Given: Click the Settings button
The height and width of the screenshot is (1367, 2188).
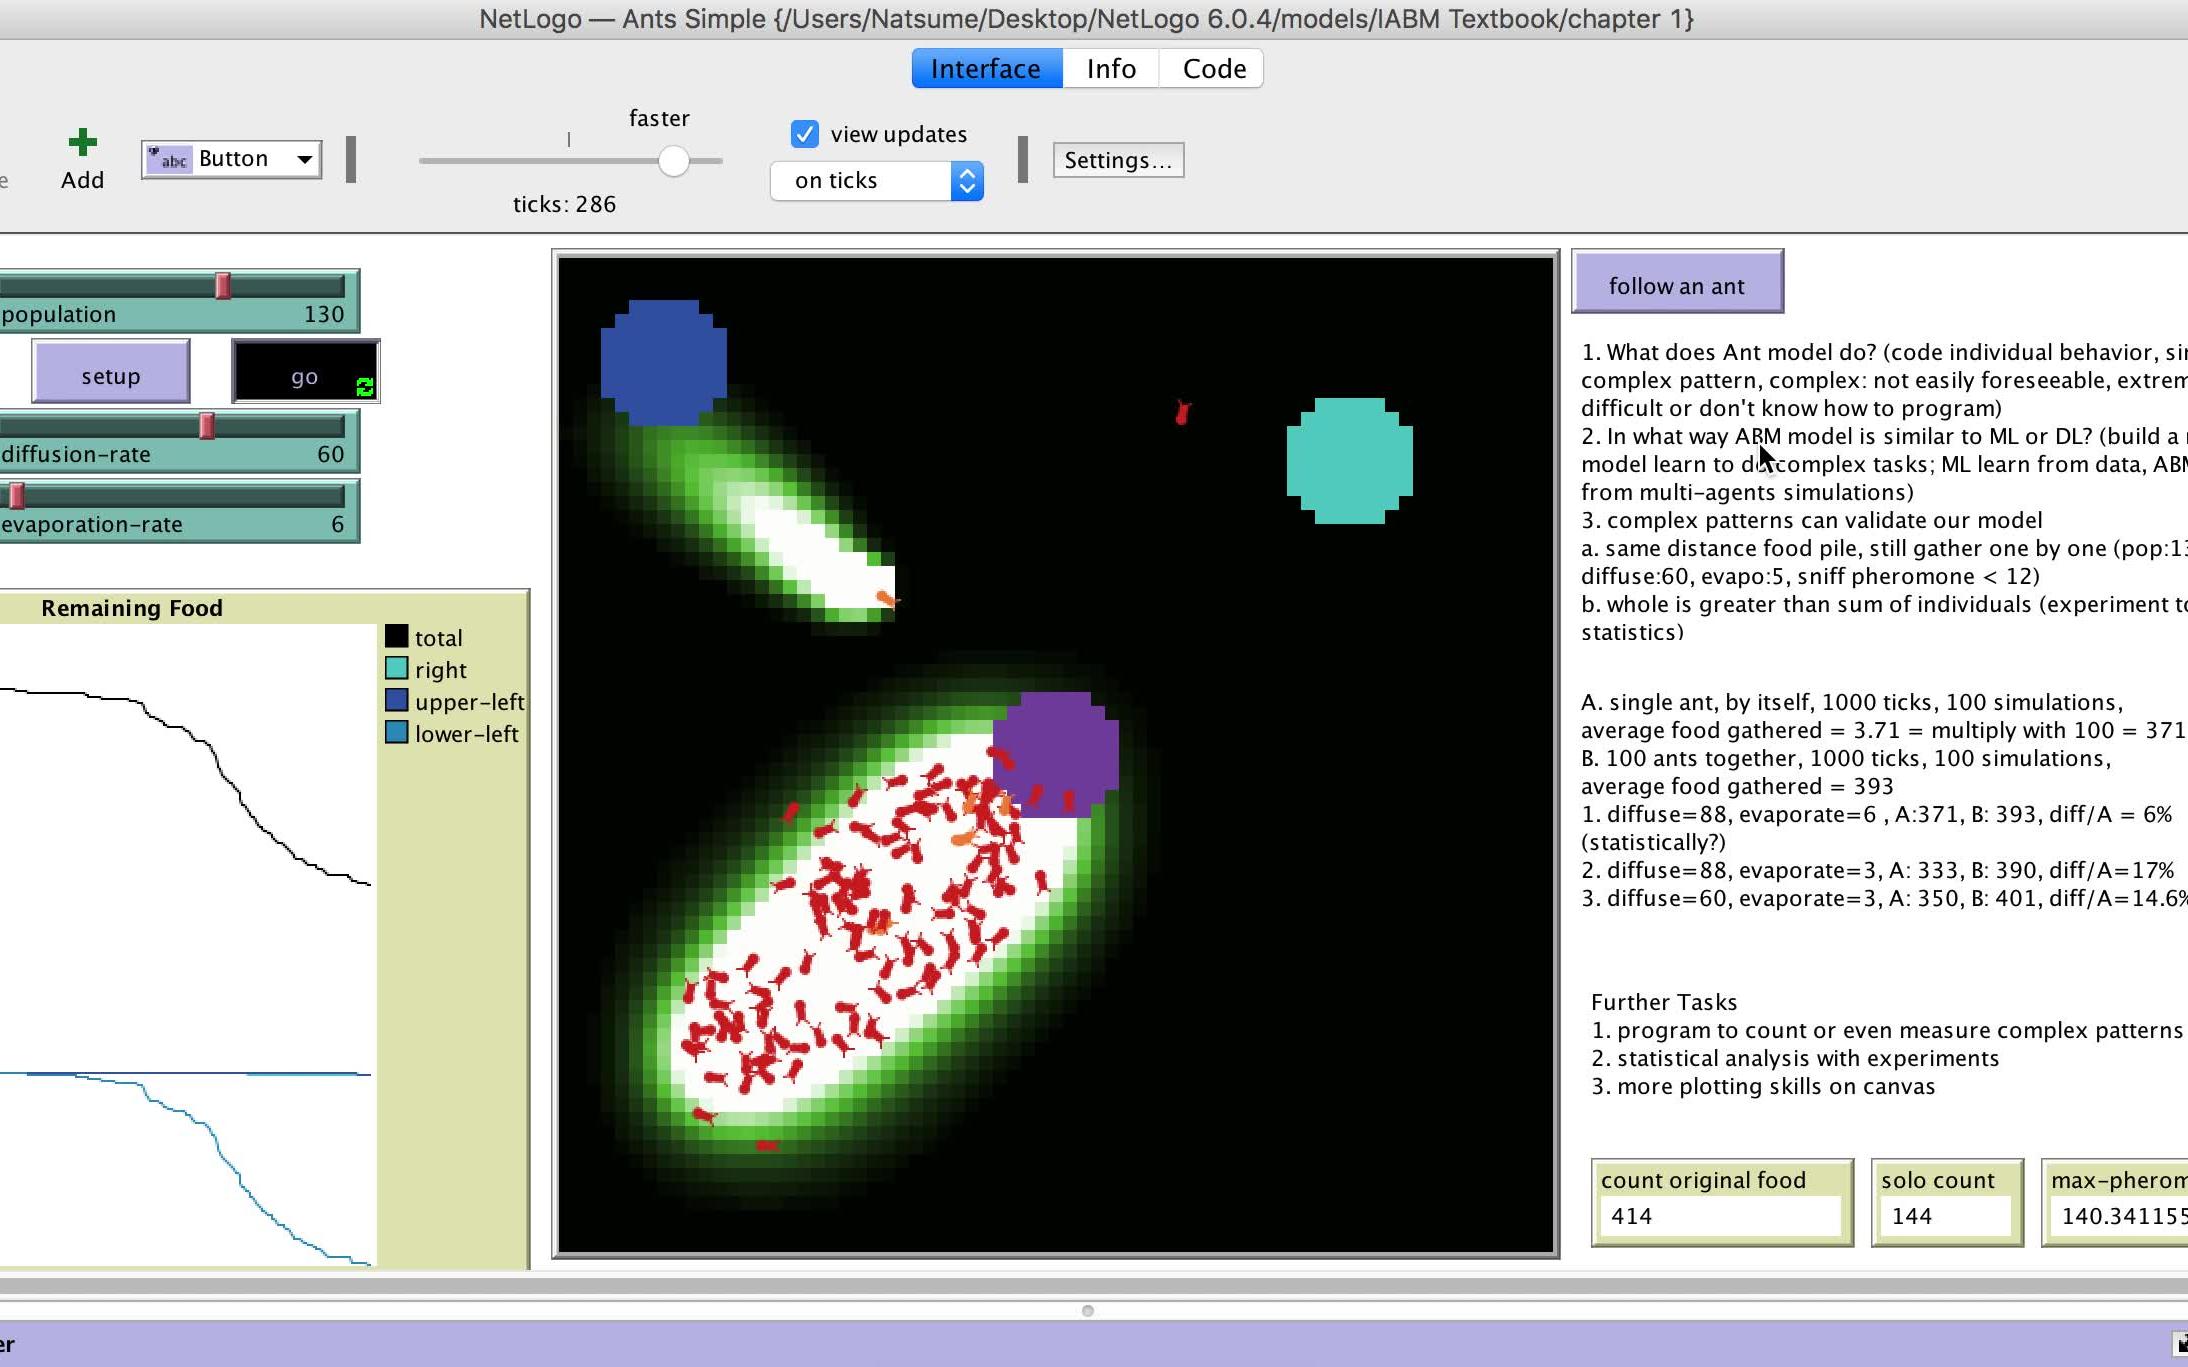Looking at the screenshot, I should pyautogui.click(x=1118, y=159).
